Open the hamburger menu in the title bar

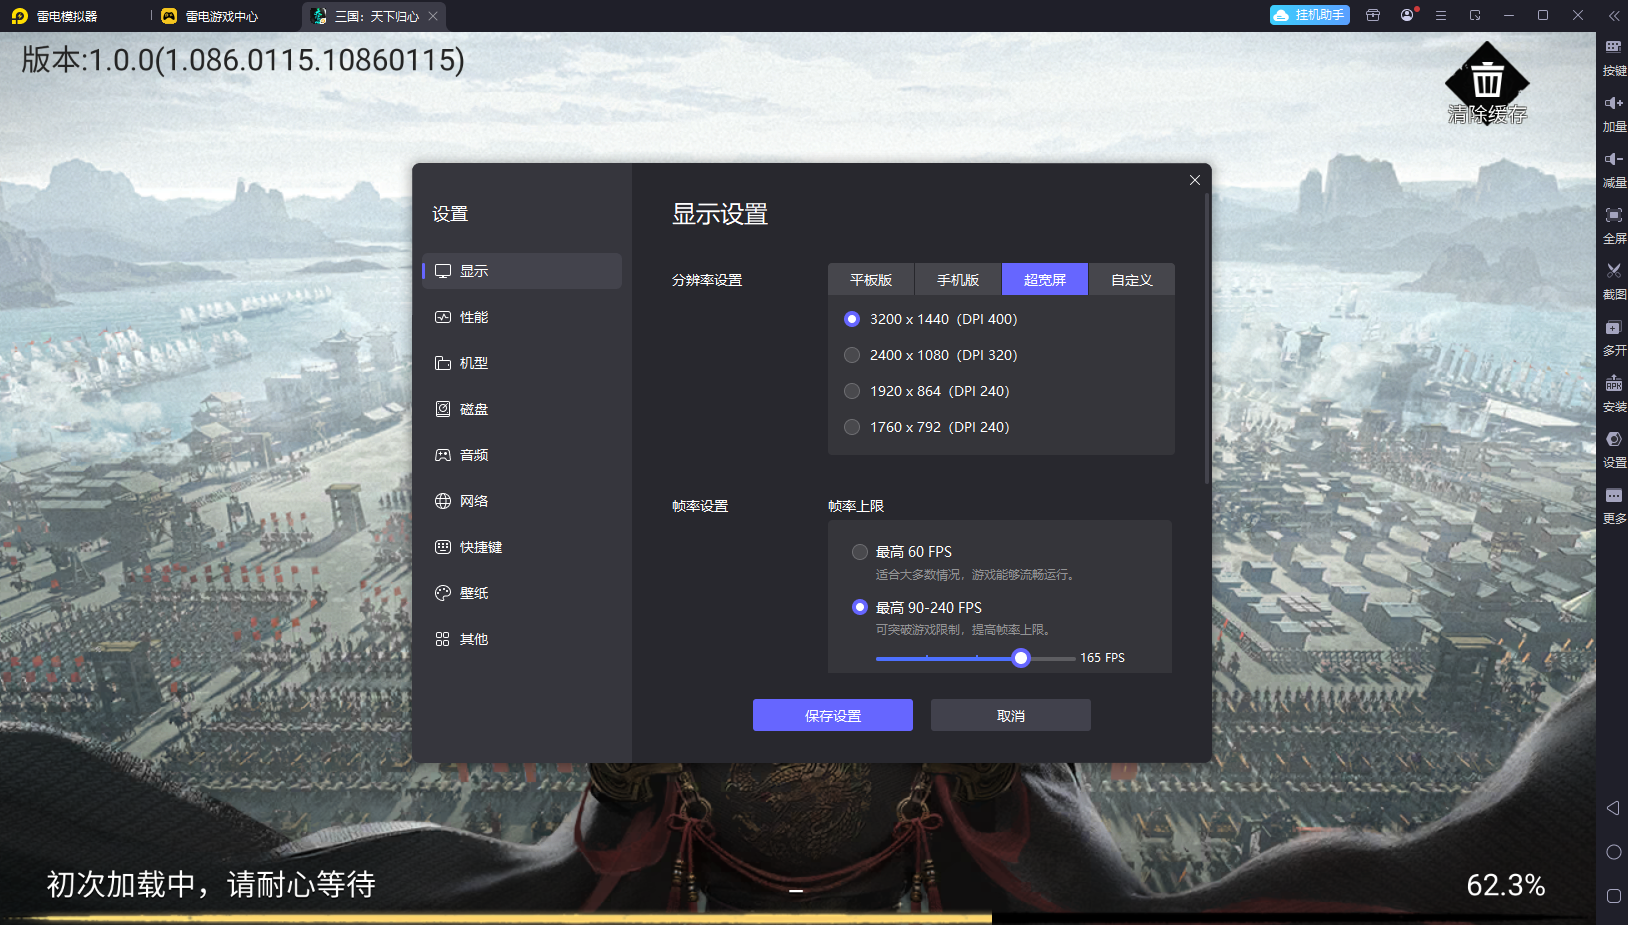tap(1441, 15)
